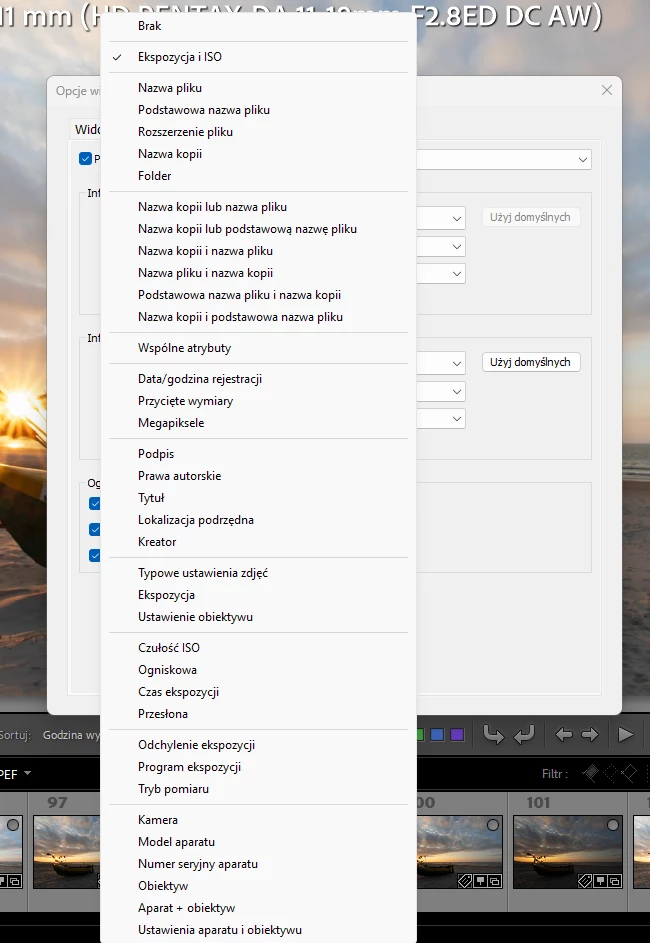Toggle quick collection circle on thumbnail 100
The width and height of the screenshot is (650, 943).
(x=492, y=825)
